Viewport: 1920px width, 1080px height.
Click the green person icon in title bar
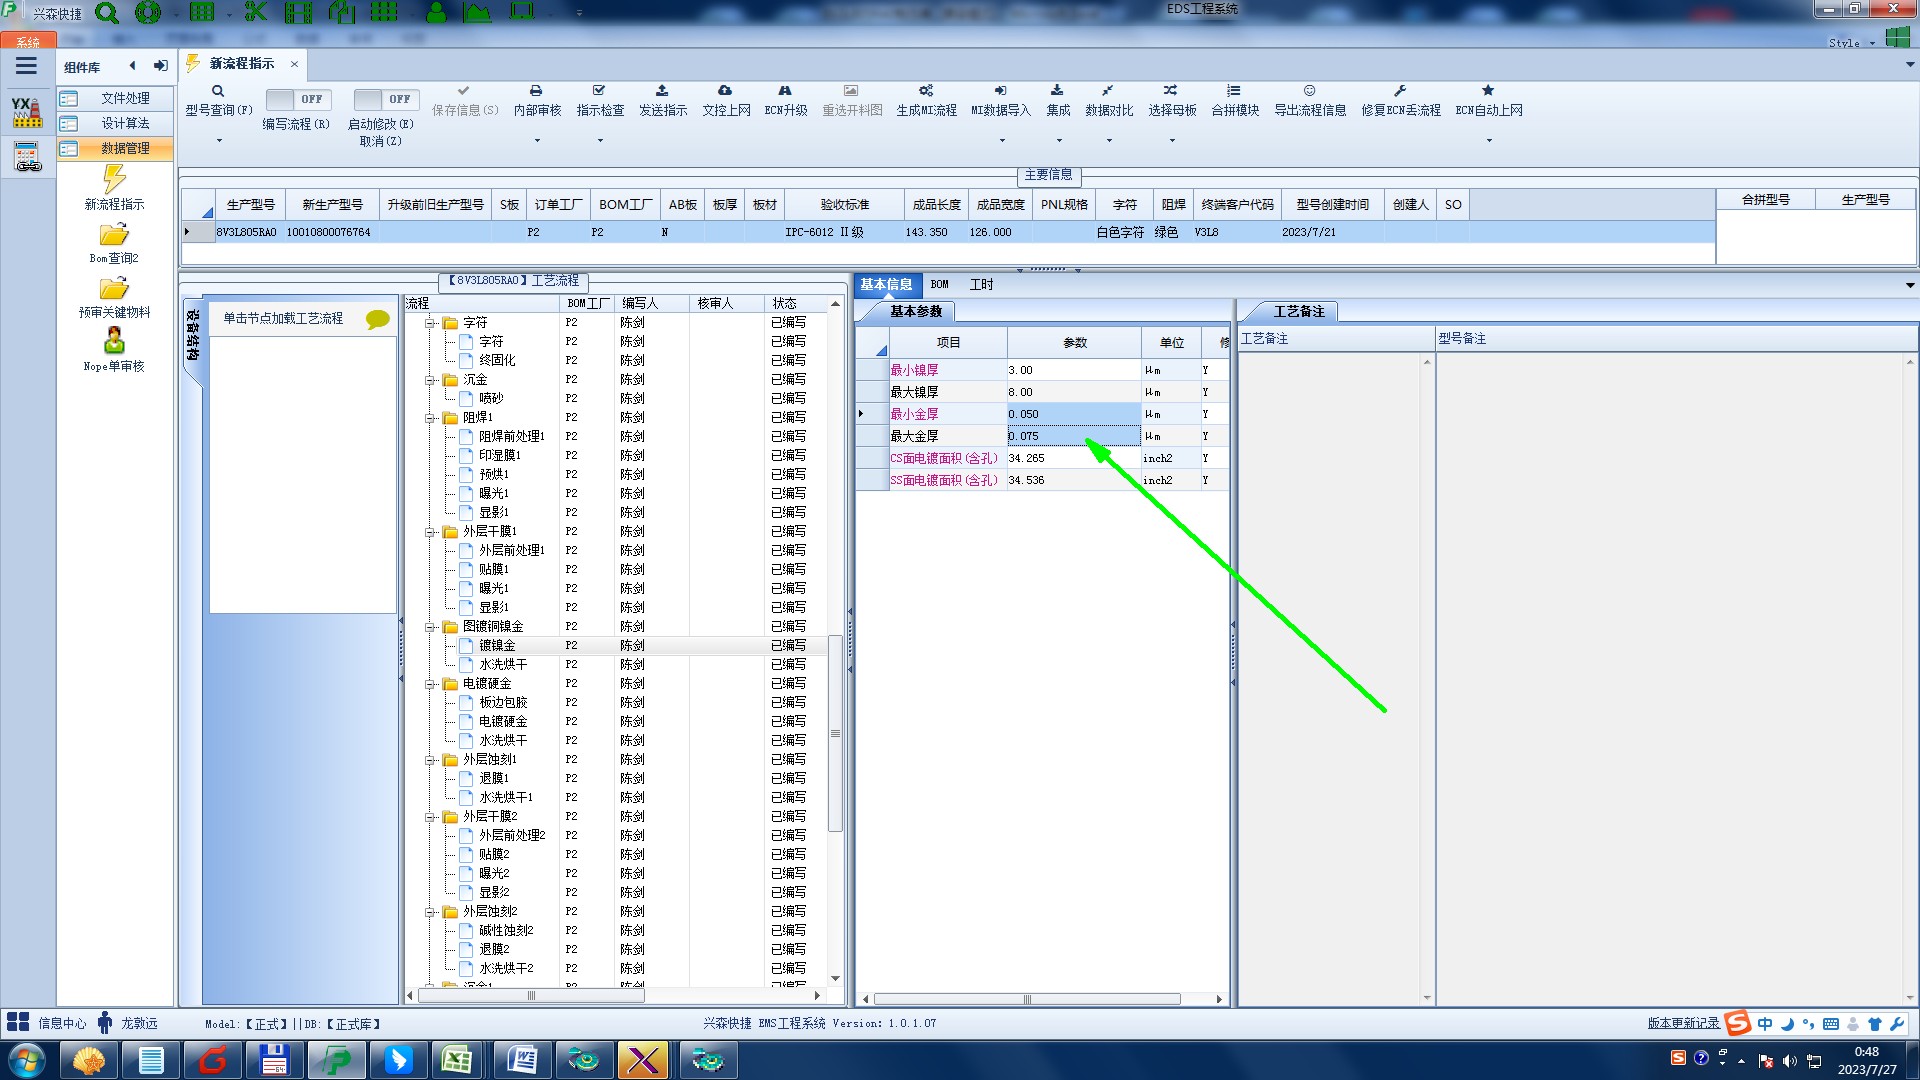click(x=436, y=12)
